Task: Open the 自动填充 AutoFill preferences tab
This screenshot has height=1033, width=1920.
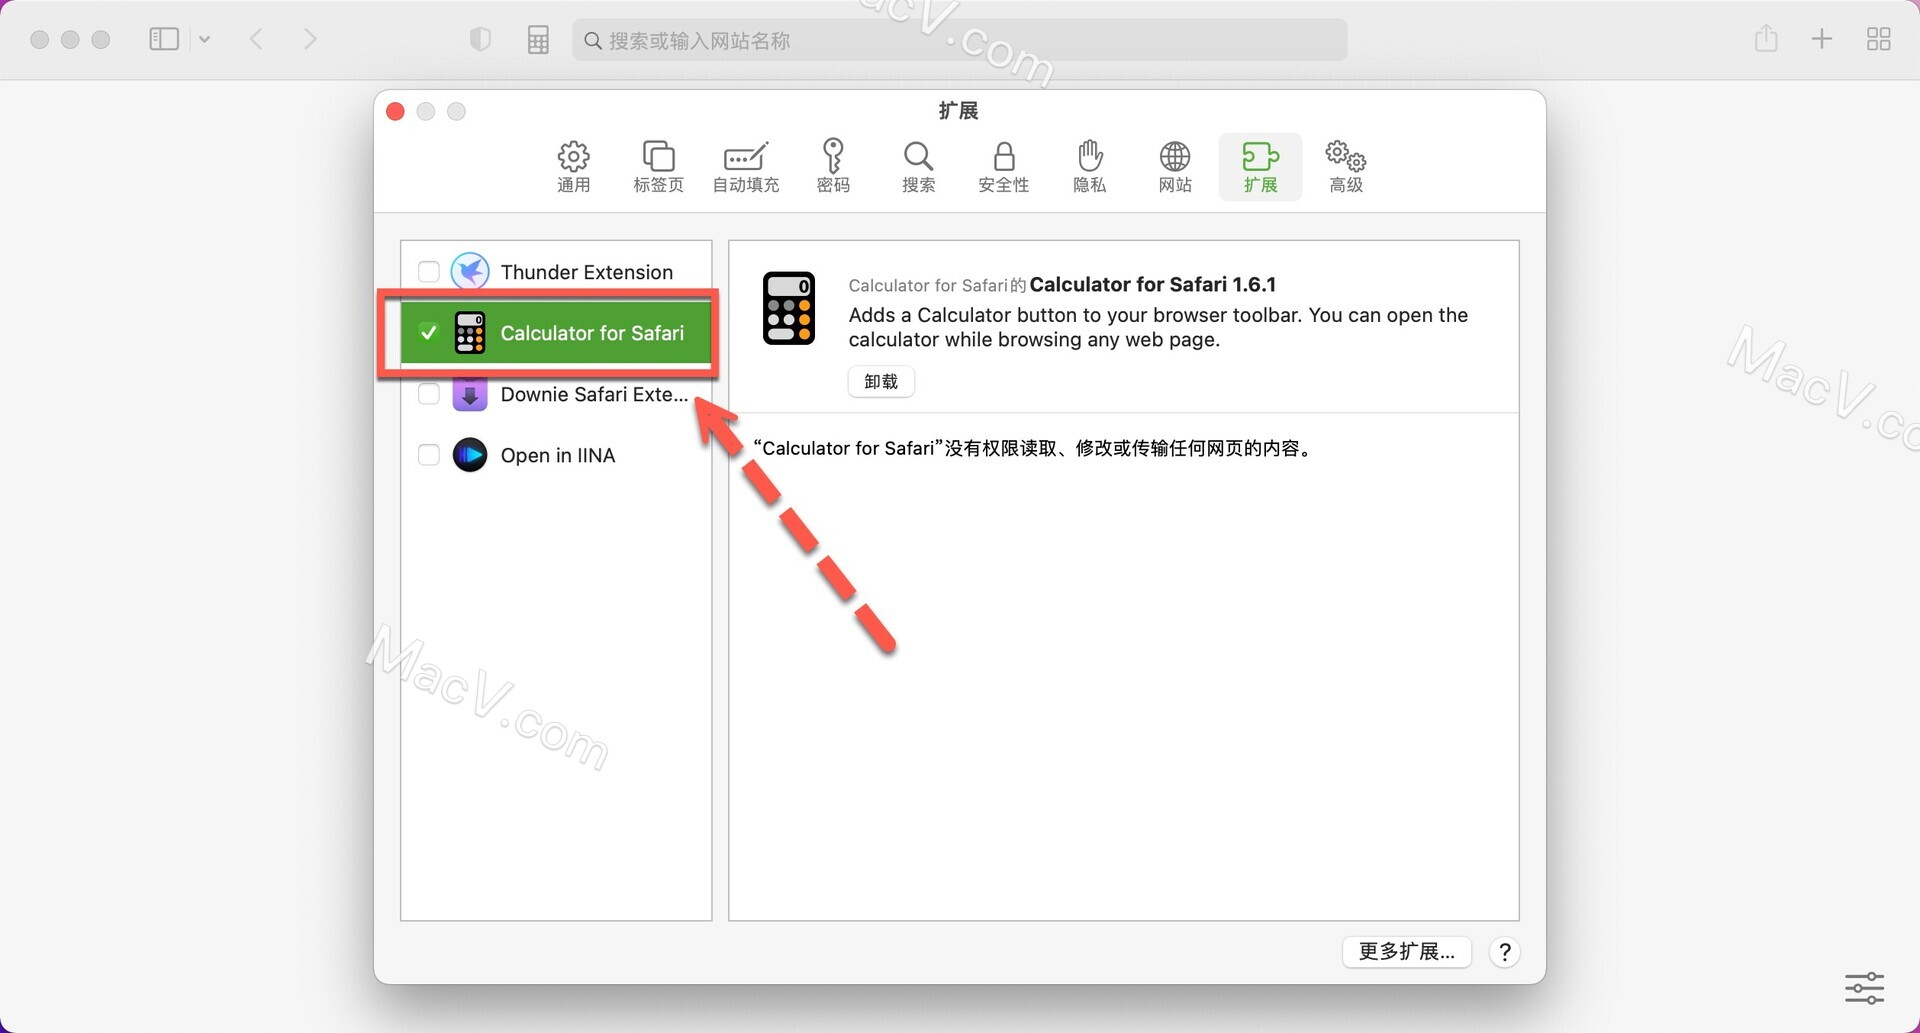Action: 745,167
